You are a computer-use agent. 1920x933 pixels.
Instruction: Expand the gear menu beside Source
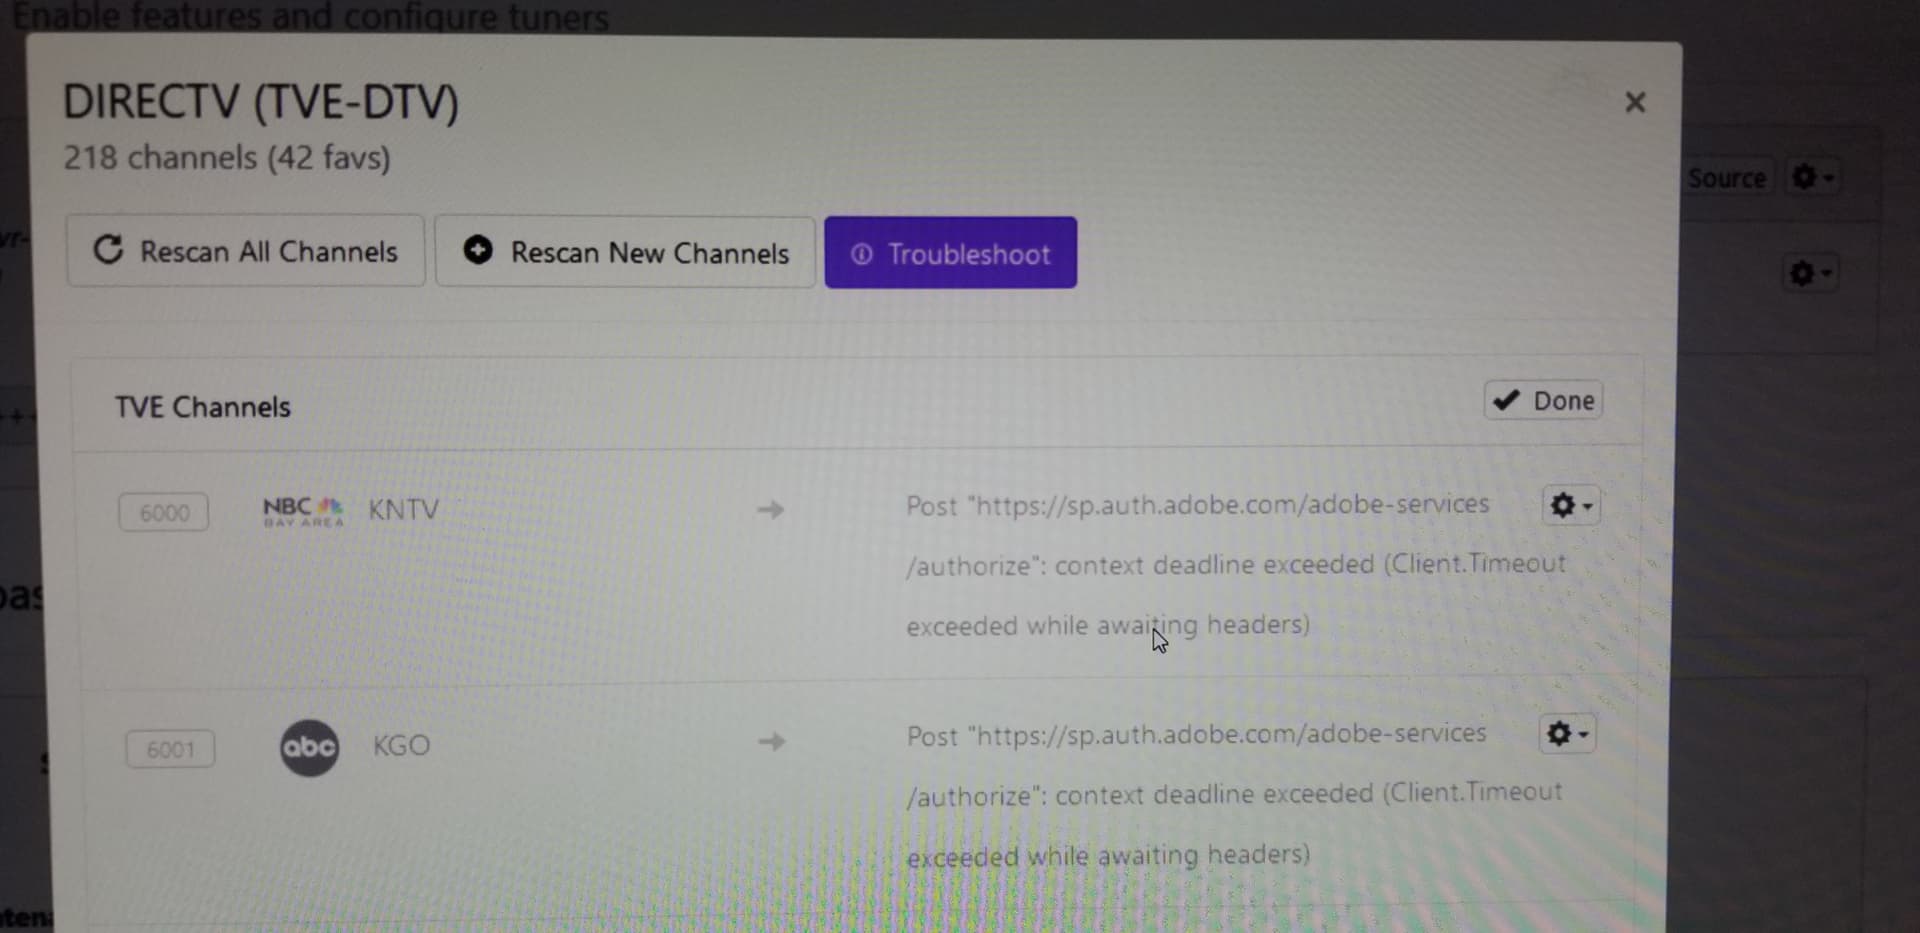pyautogui.click(x=1812, y=177)
